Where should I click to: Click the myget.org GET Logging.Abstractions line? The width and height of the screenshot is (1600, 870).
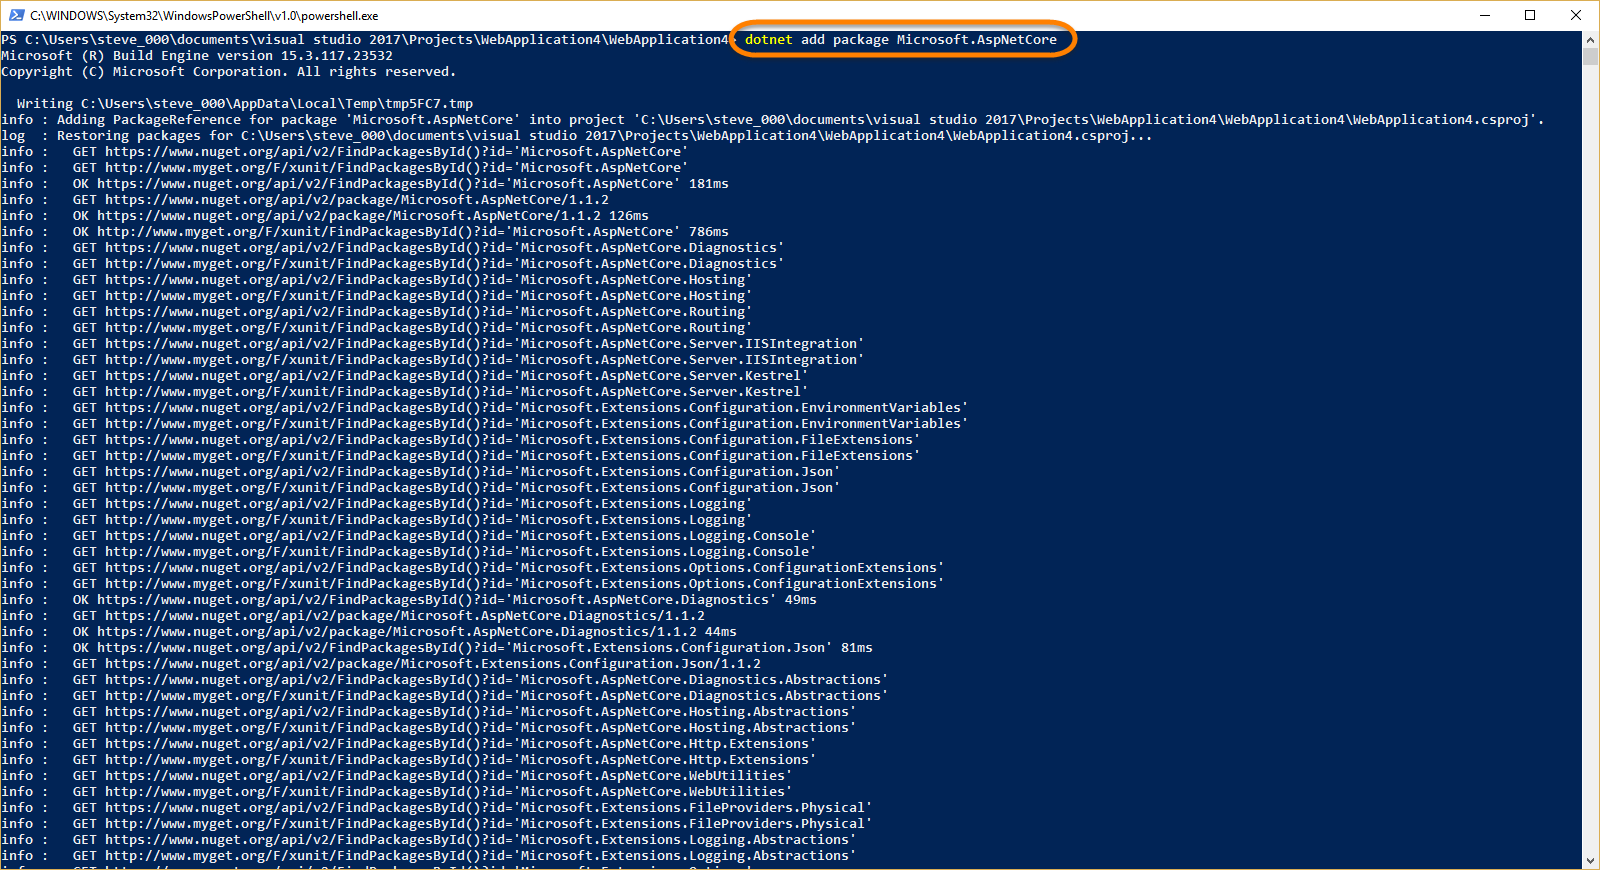(x=429, y=856)
